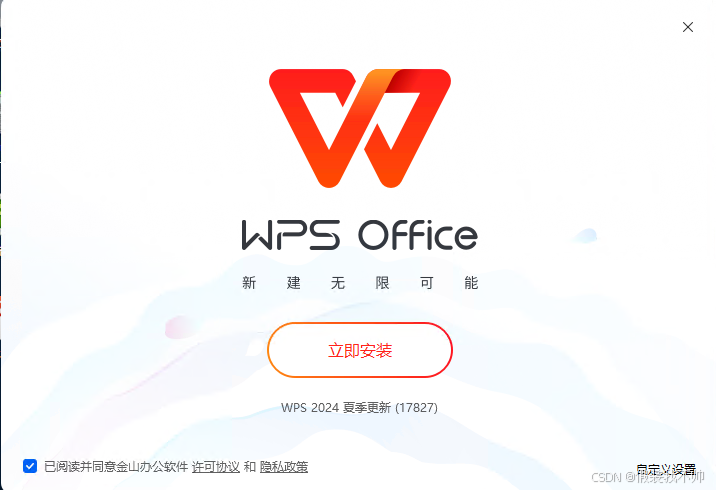716x490 pixels.
Task: Click the 能 character in the slogan
Action: click(471, 283)
